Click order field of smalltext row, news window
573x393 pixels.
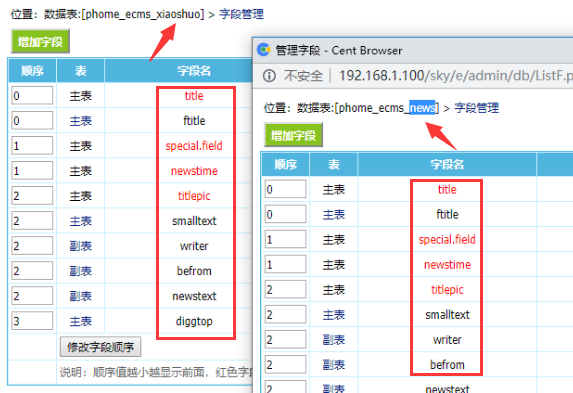coord(285,314)
